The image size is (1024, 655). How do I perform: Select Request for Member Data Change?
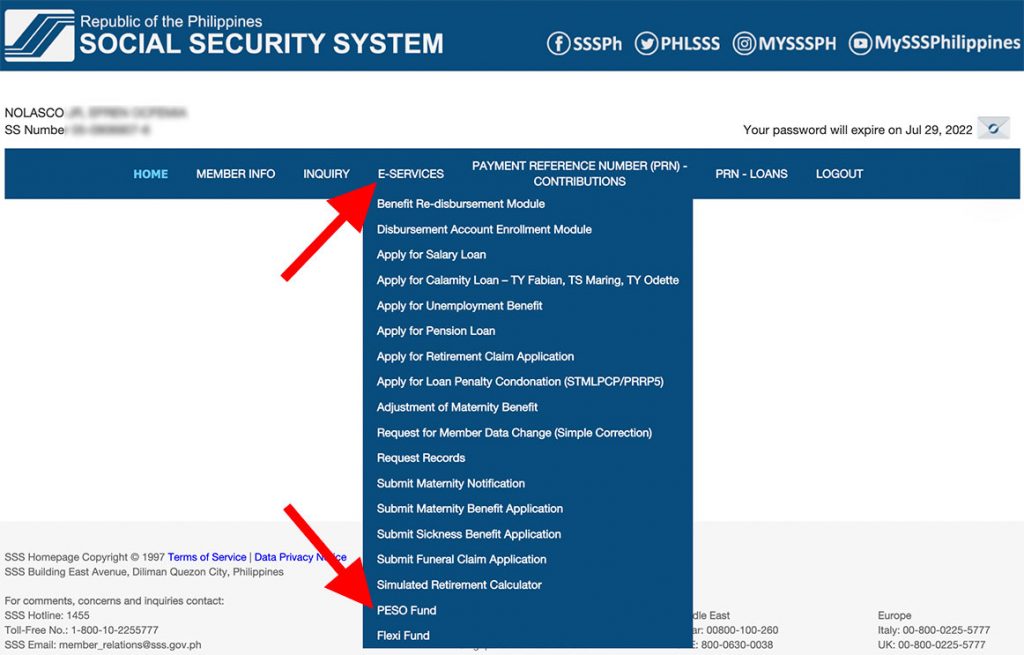pos(514,432)
